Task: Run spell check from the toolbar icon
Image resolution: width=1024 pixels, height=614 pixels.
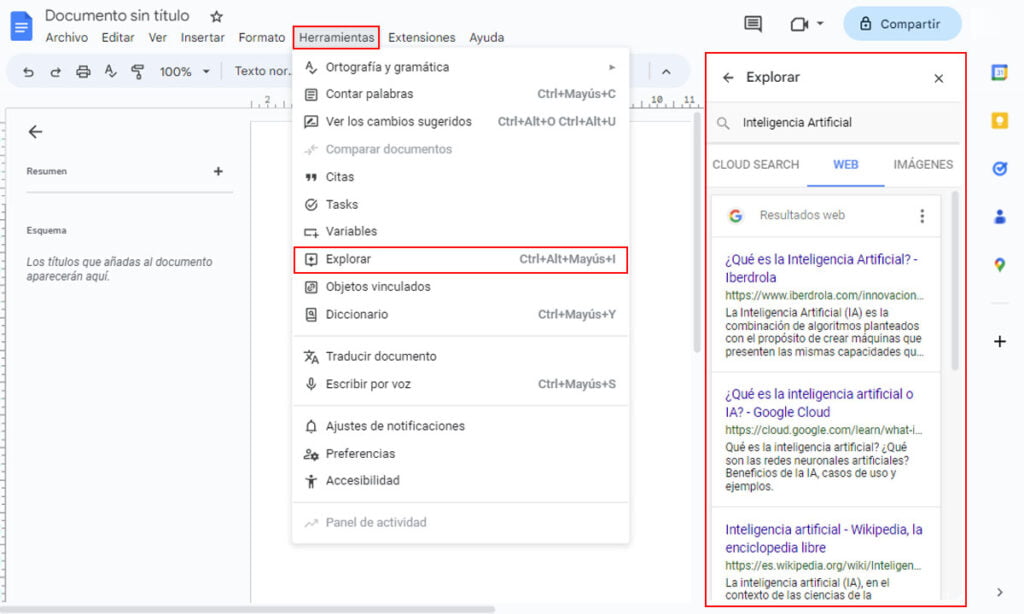Action: 110,71
